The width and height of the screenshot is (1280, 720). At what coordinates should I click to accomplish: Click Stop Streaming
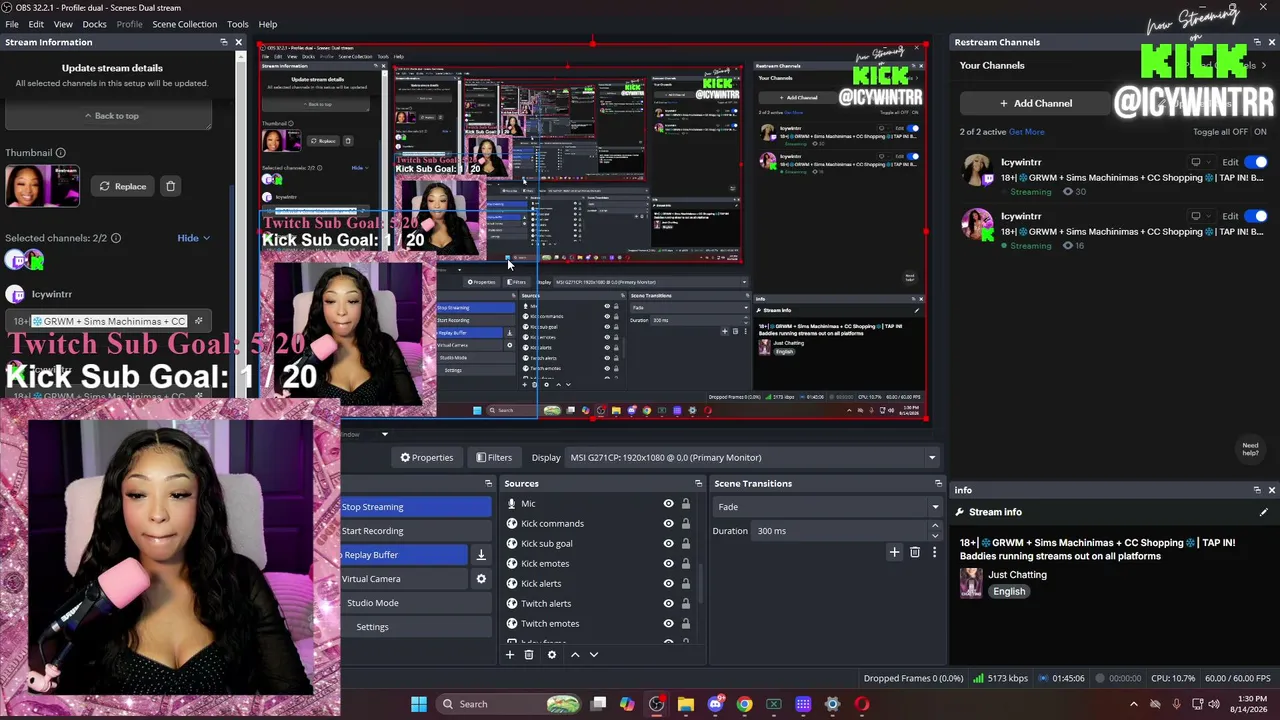[x=416, y=507]
